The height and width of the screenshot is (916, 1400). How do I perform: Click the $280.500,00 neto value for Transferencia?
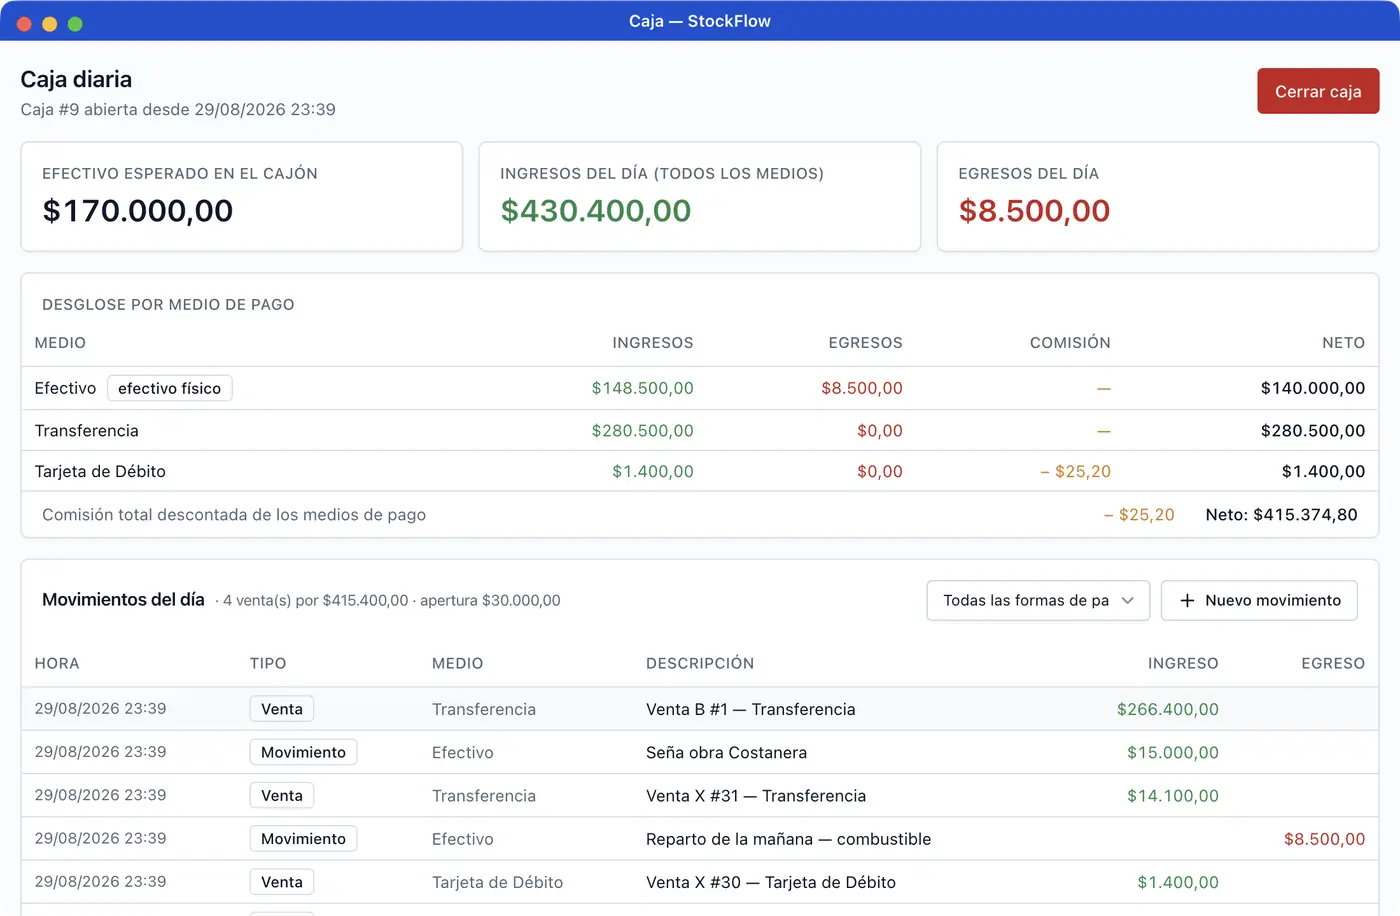1313,430
